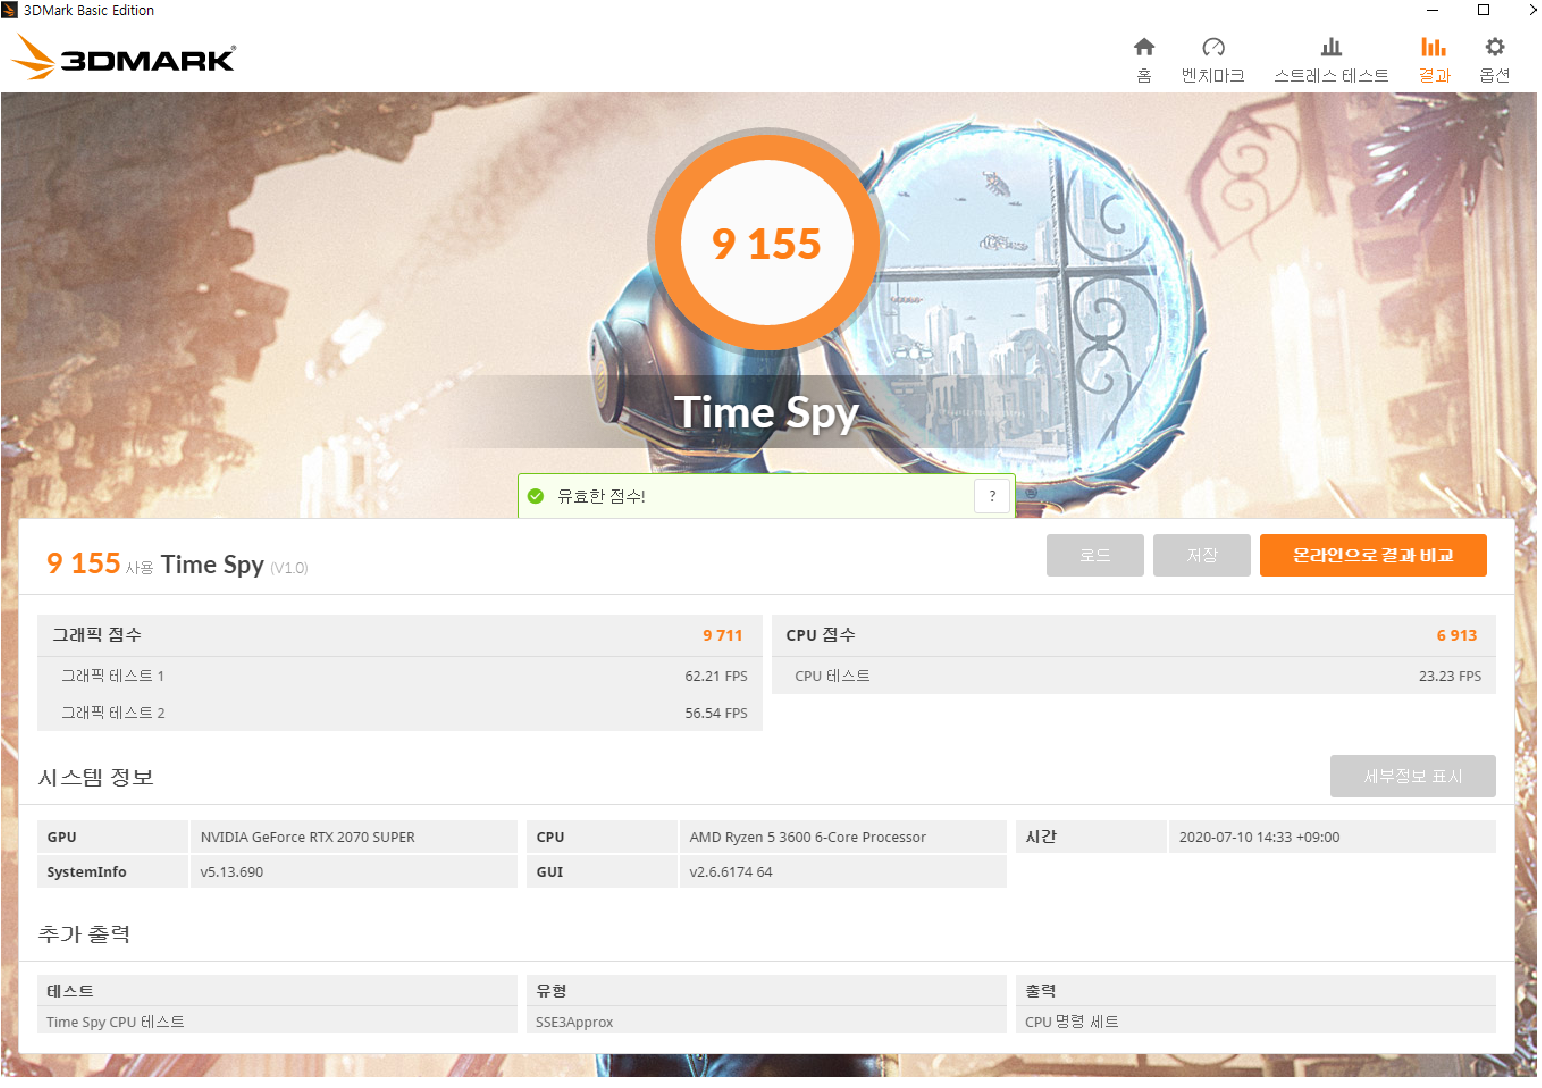Minimize the 3DMark window
This screenshot has width=1542, height=1088.
click(x=1432, y=10)
